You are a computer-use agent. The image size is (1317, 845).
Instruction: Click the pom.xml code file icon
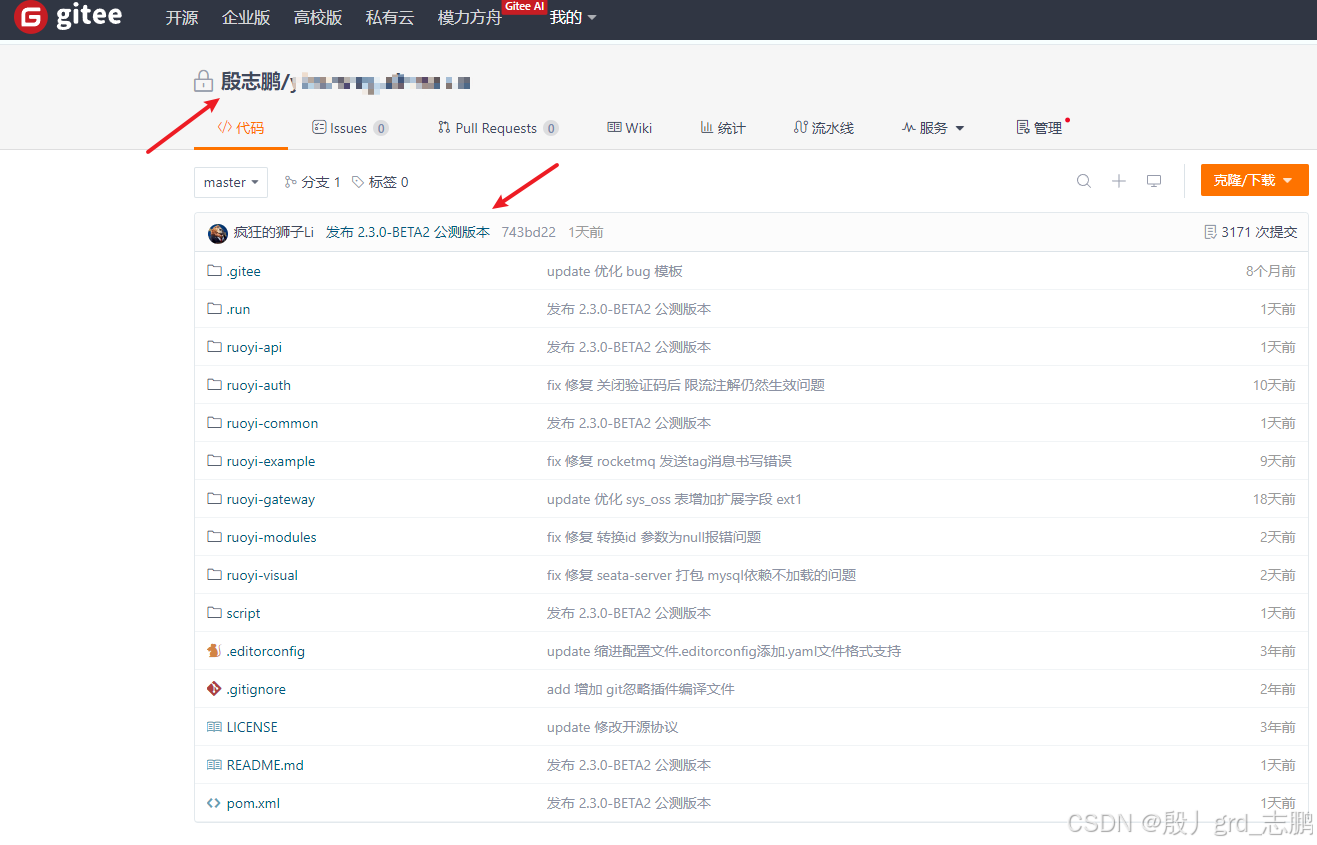coord(214,803)
